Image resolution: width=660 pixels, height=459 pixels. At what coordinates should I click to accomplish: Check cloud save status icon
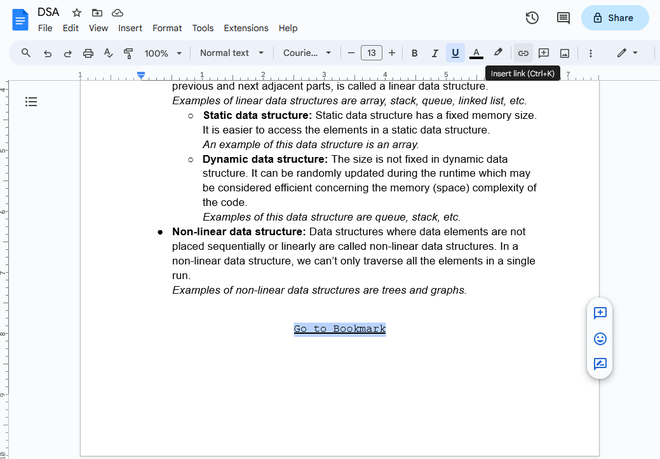point(117,13)
